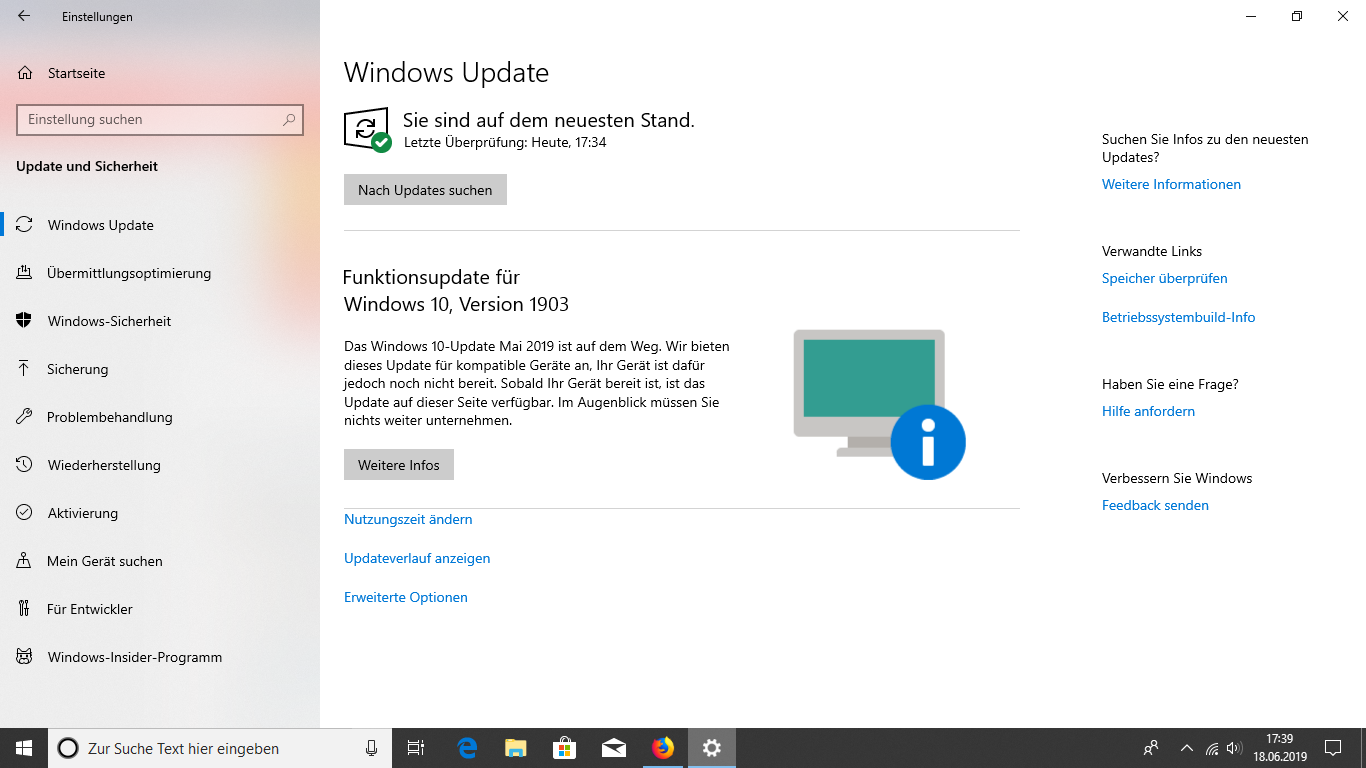Select Mein Gerät suchen in sidebar
This screenshot has width=1366, height=768.
coord(160,561)
